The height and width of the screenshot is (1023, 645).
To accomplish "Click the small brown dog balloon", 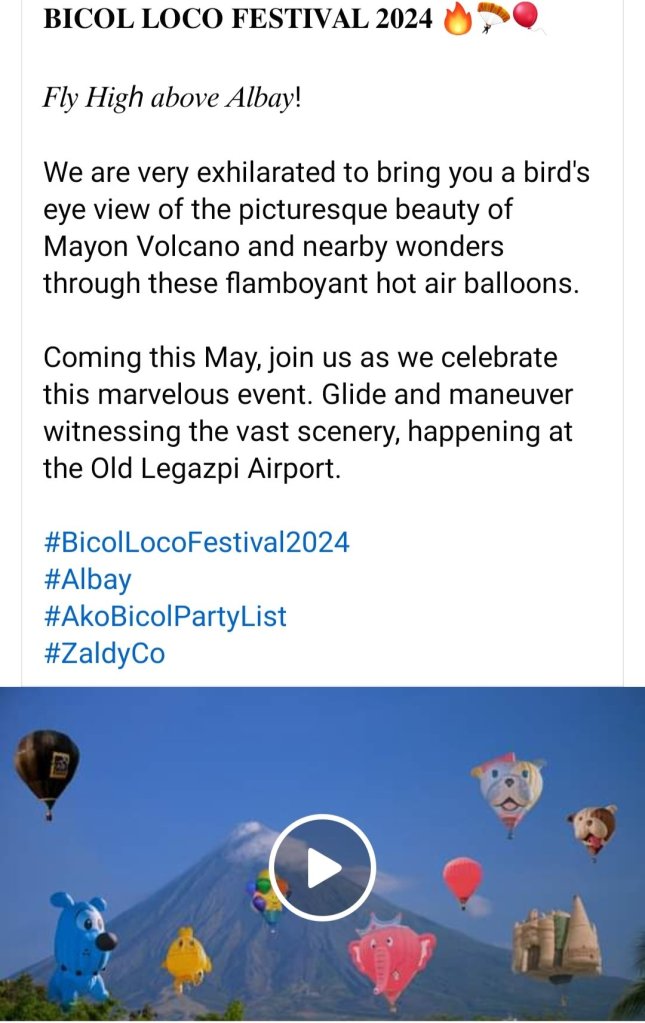I will point(592,828).
